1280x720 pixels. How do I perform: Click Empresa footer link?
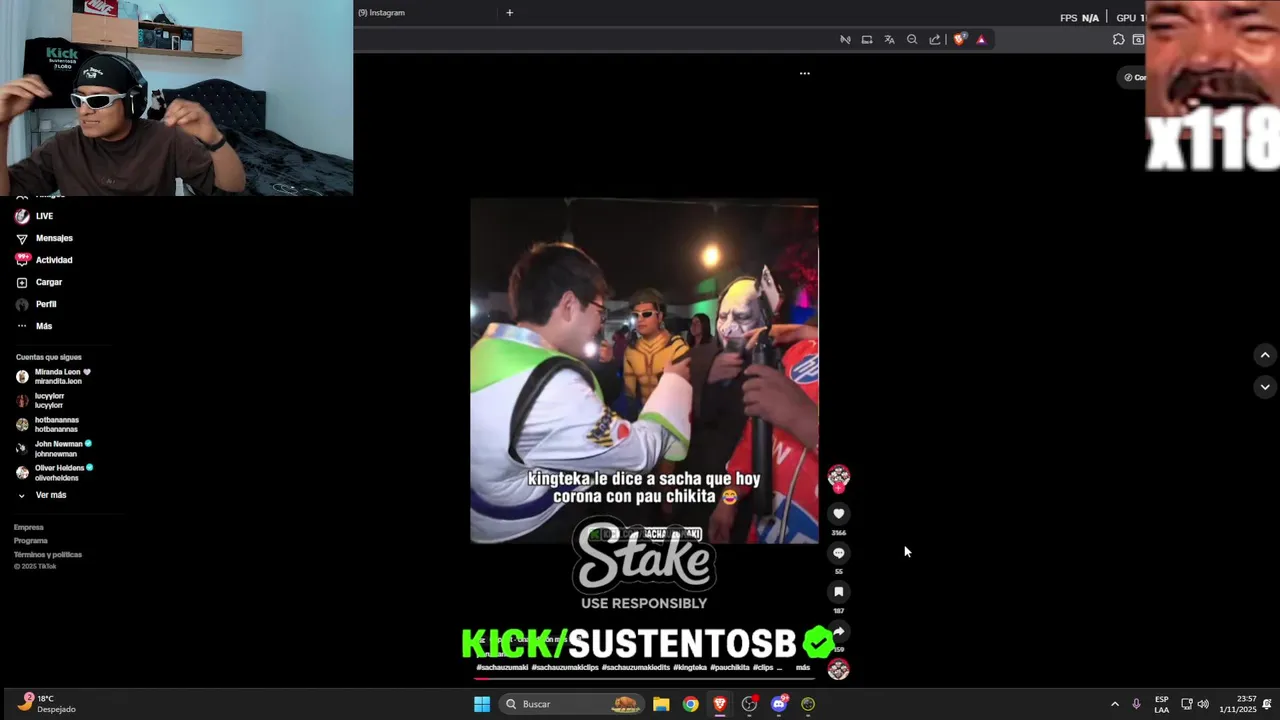[29, 527]
